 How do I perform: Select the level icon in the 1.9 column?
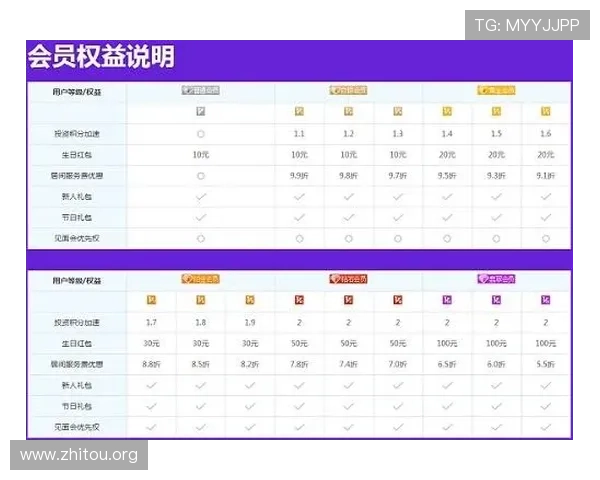[x=250, y=300]
